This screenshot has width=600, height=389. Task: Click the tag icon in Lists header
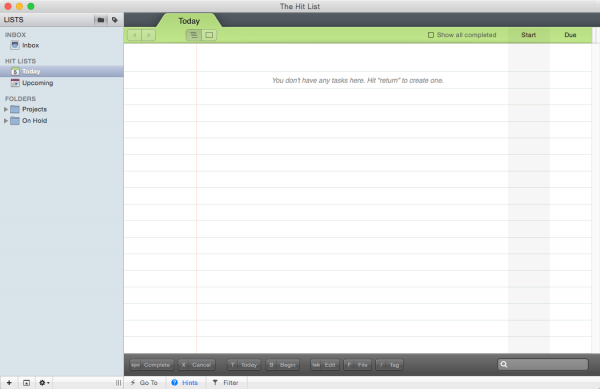115,20
